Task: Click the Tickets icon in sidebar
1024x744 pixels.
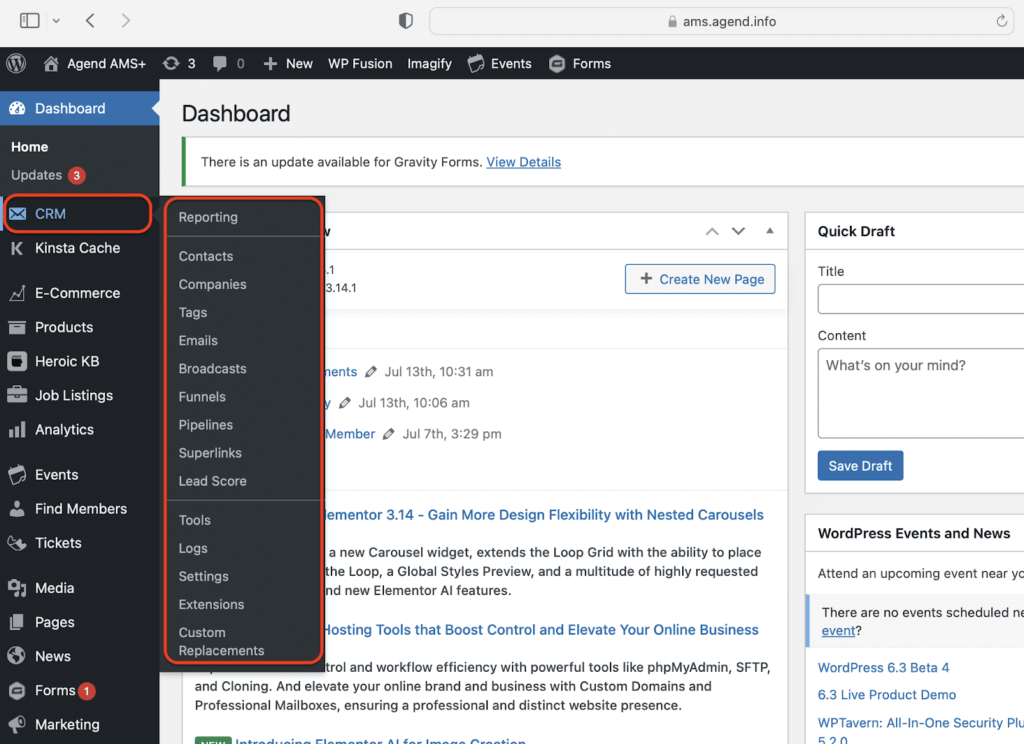Action: (18, 543)
